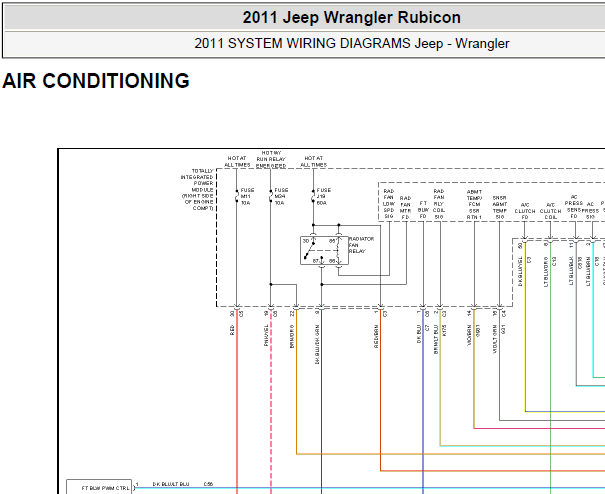This screenshot has height=494, width=605.
Task: Click the 'RED/BRN' wire color label
Action: (x=376, y=336)
